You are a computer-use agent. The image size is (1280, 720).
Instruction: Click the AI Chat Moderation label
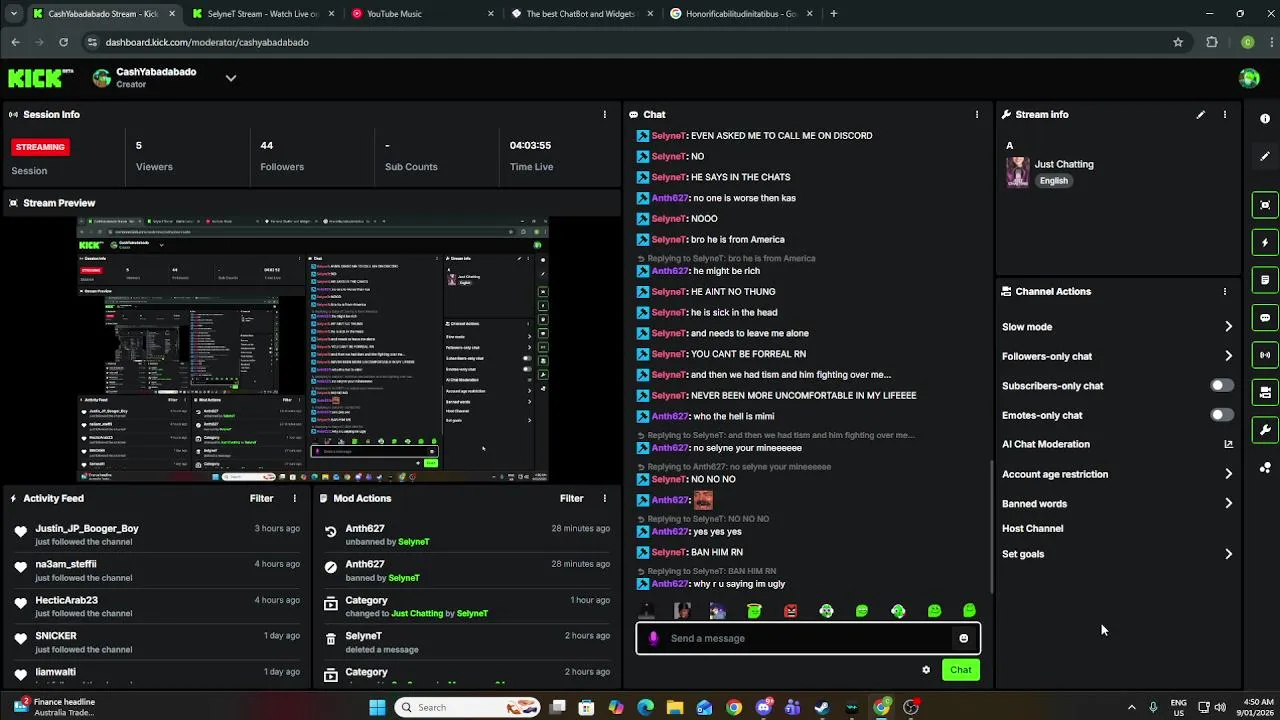point(1046,444)
